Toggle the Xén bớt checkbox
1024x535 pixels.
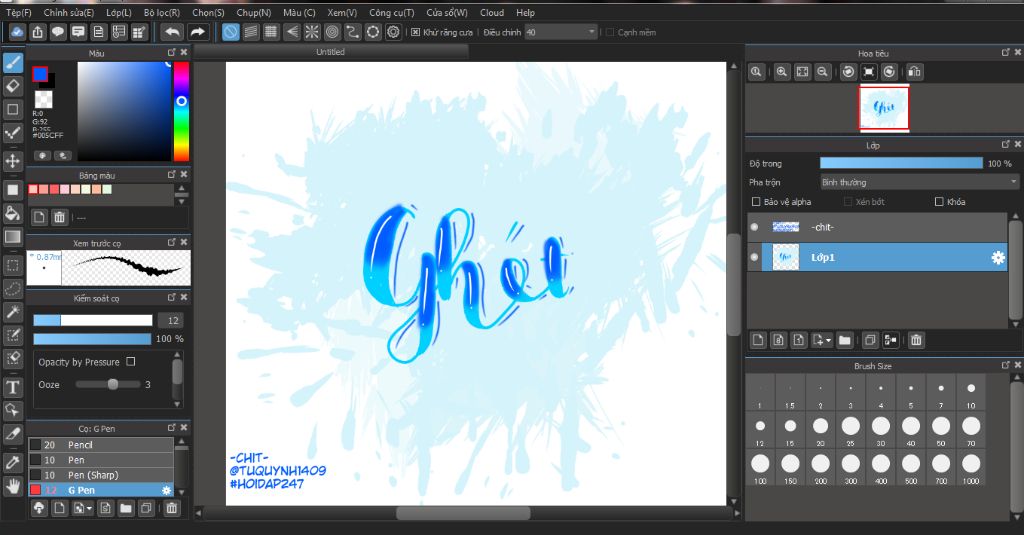tap(848, 202)
